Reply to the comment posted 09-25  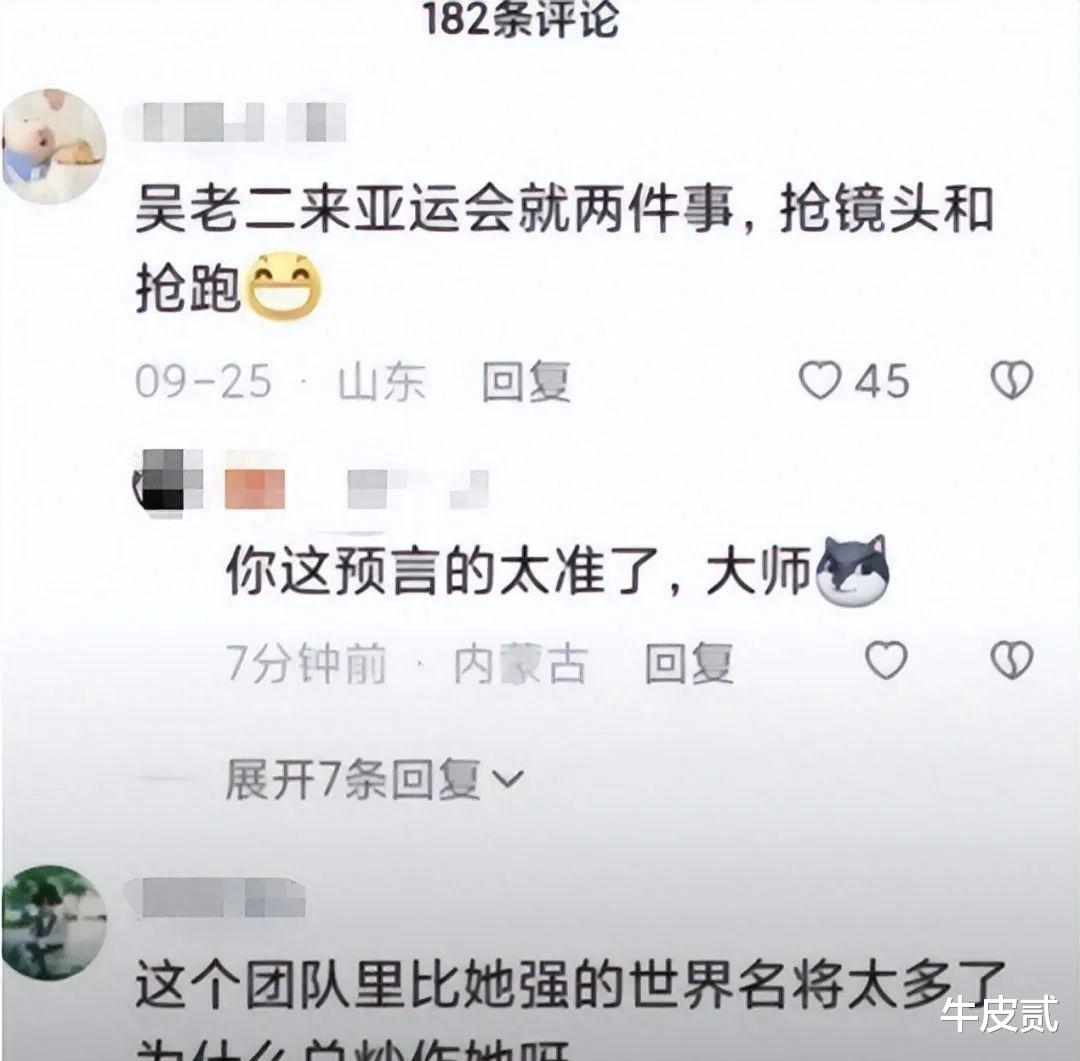click(526, 381)
